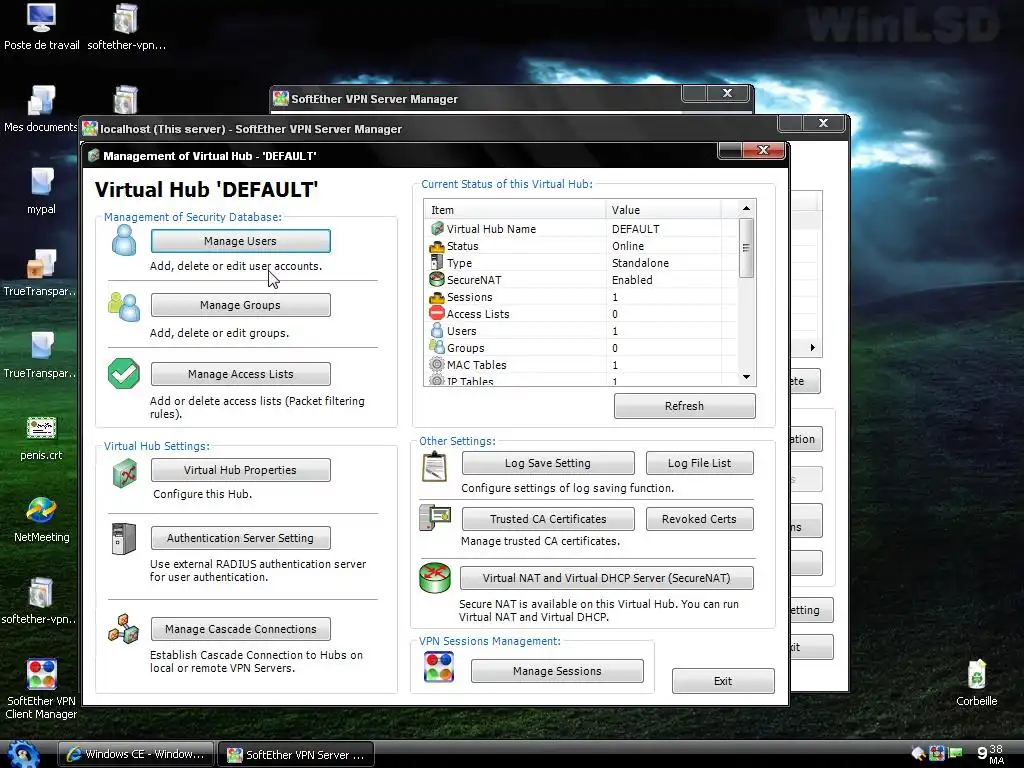Screen dimensions: 1024x768
Task: Click the Value column header
Action: point(663,210)
